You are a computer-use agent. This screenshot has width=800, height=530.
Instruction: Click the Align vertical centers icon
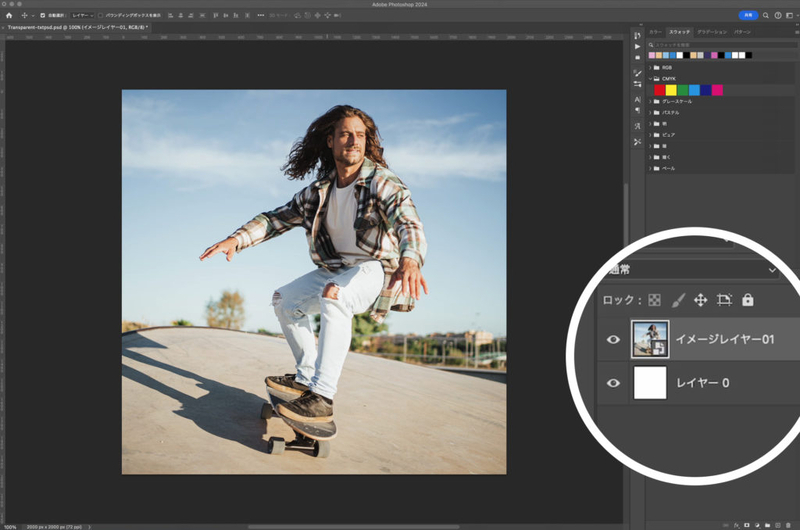pos(226,16)
